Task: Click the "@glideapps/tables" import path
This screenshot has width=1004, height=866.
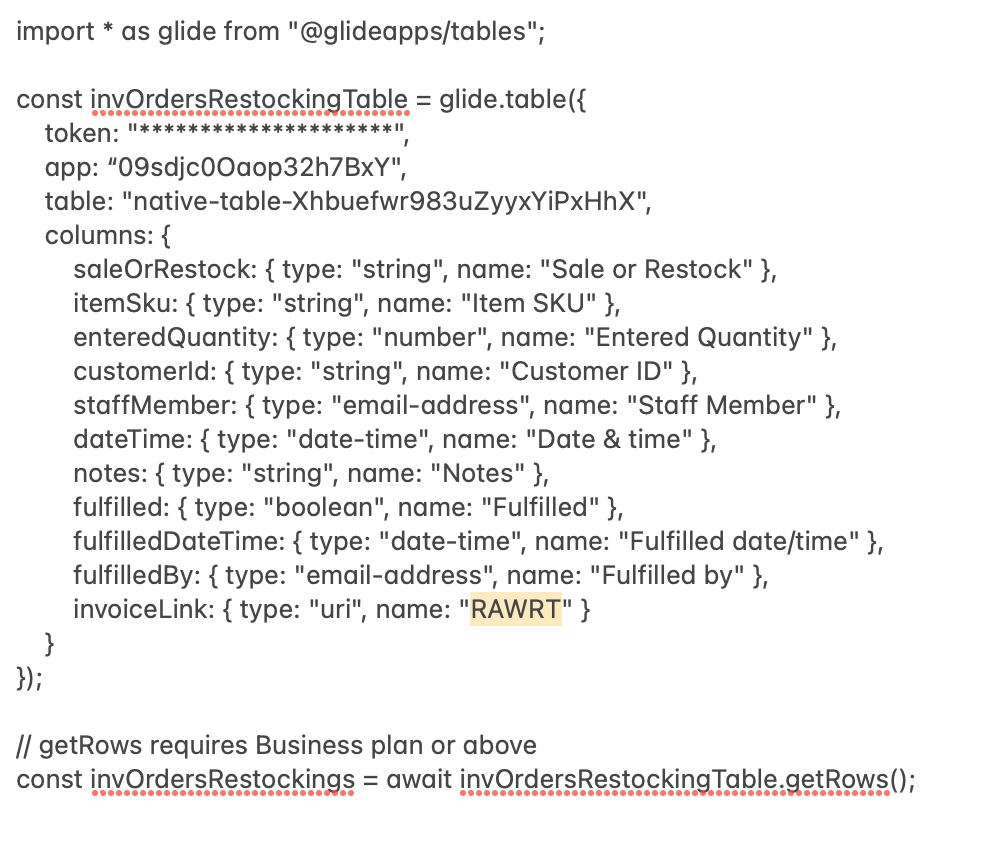Action: (x=415, y=31)
